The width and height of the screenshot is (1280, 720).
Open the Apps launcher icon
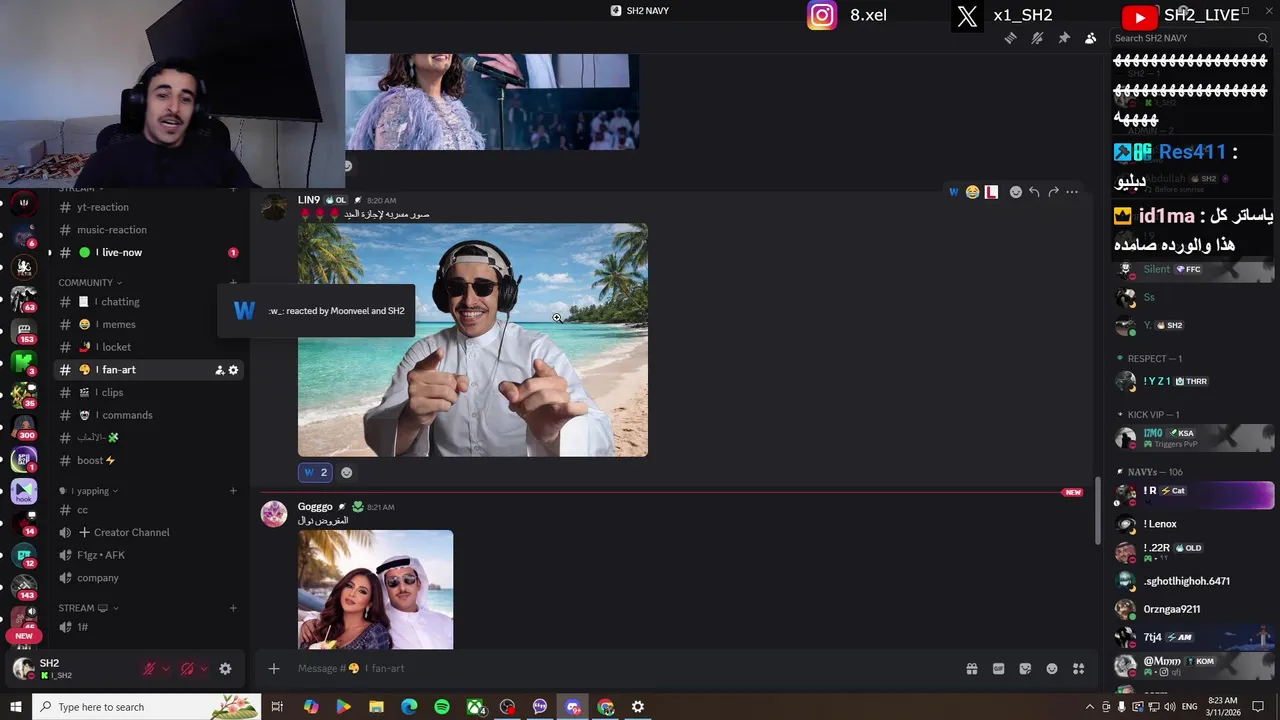pyautogui.click(x=1078, y=669)
